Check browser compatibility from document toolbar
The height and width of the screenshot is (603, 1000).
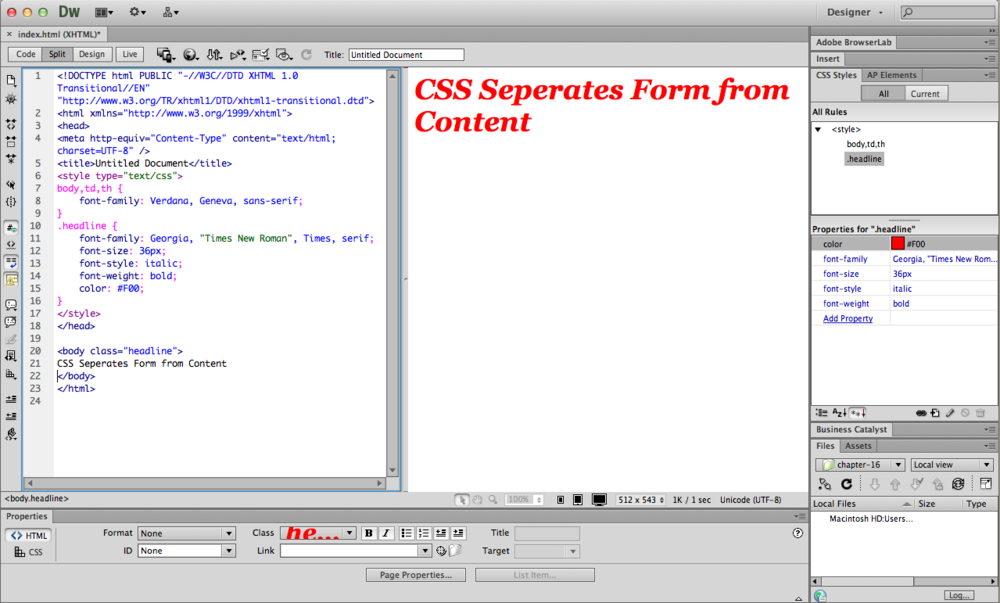tap(260, 54)
